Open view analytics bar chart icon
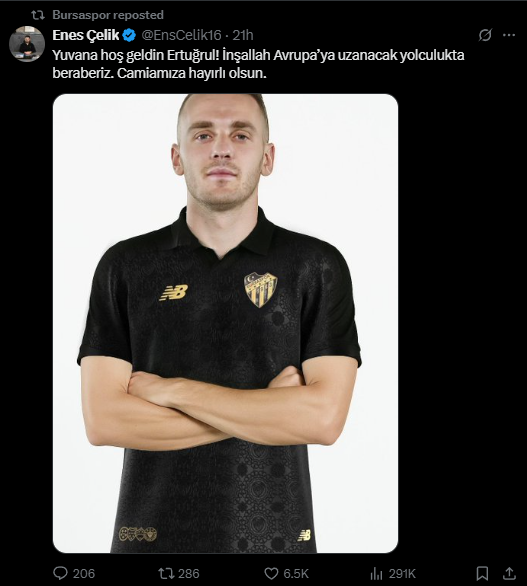The height and width of the screenshot is (586, 527). coord(376,573)
